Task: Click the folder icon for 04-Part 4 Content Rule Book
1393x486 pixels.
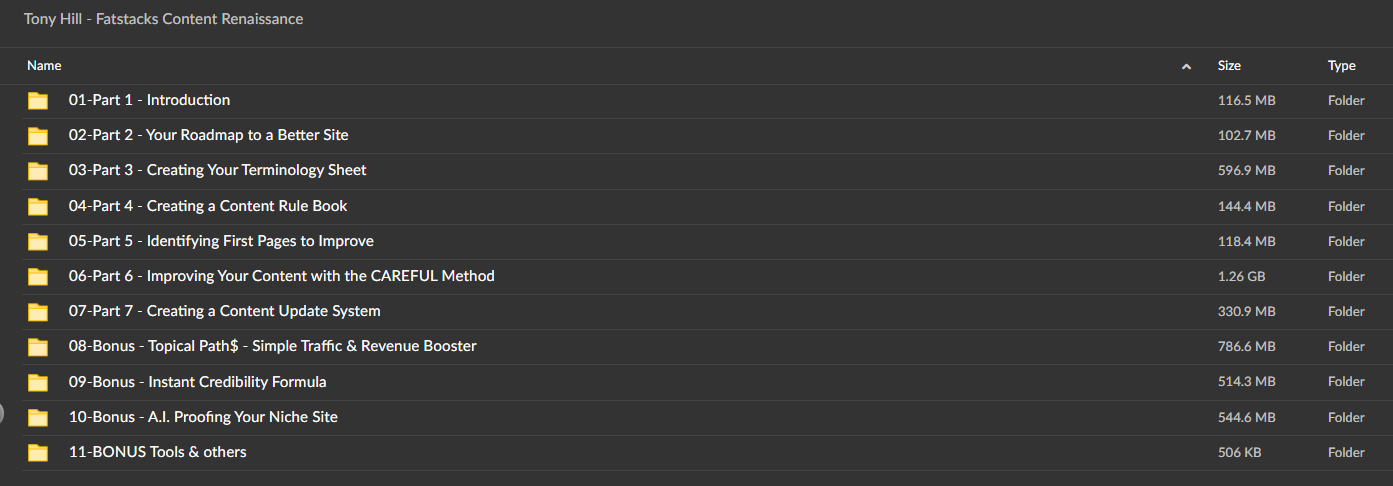Action: tap(38, 206)
